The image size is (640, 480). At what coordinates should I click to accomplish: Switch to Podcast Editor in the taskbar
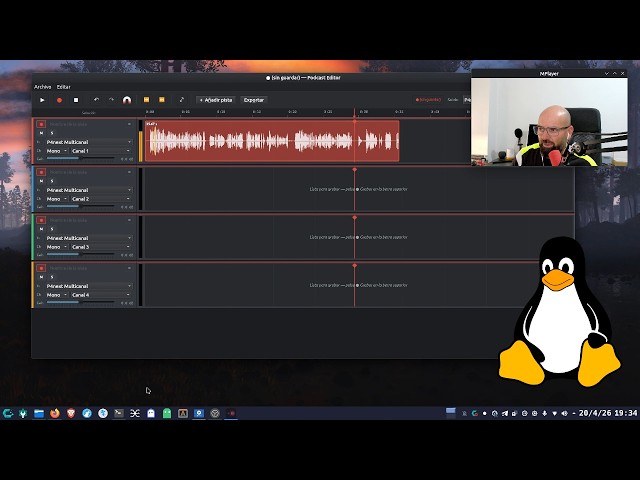tap(231, 413)
